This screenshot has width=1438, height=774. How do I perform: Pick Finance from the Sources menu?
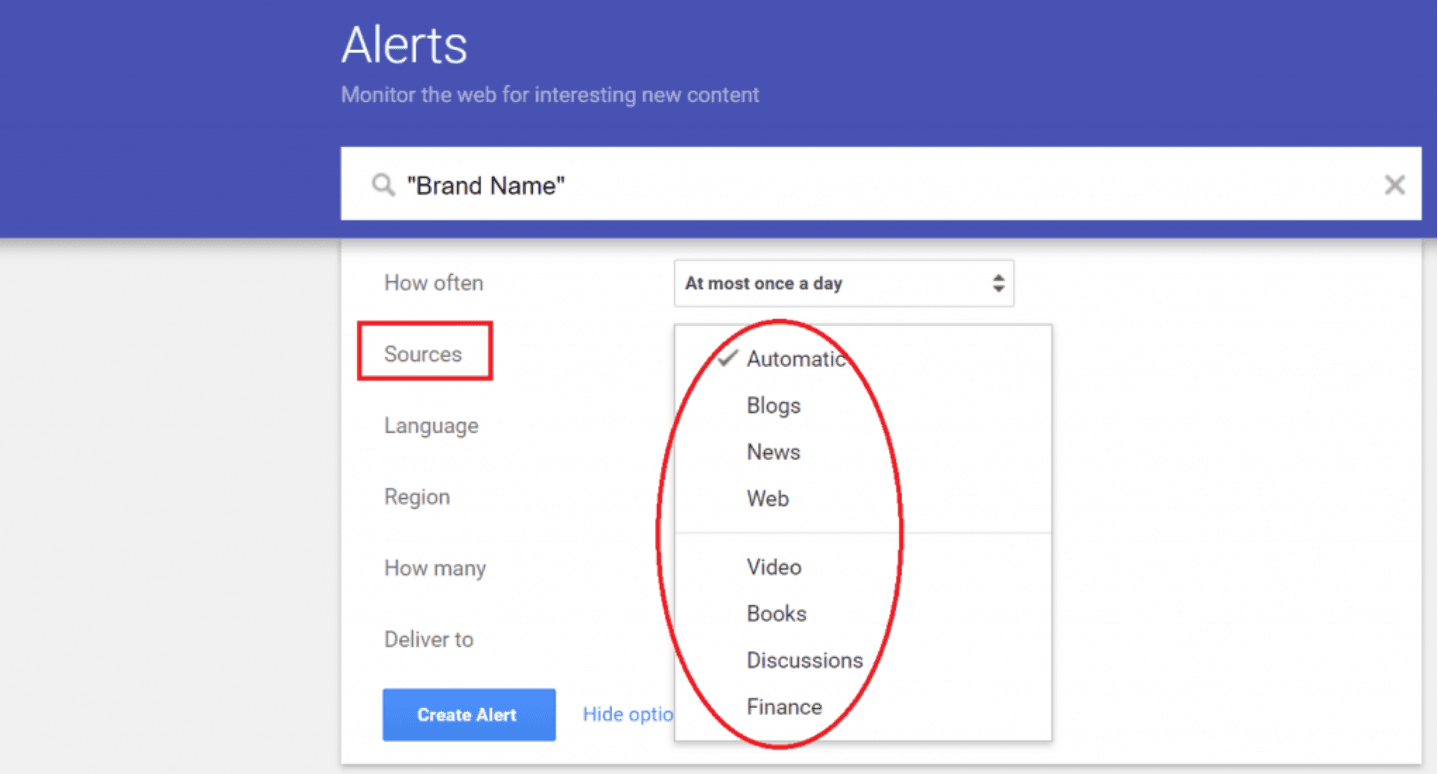tap(784, 706)
